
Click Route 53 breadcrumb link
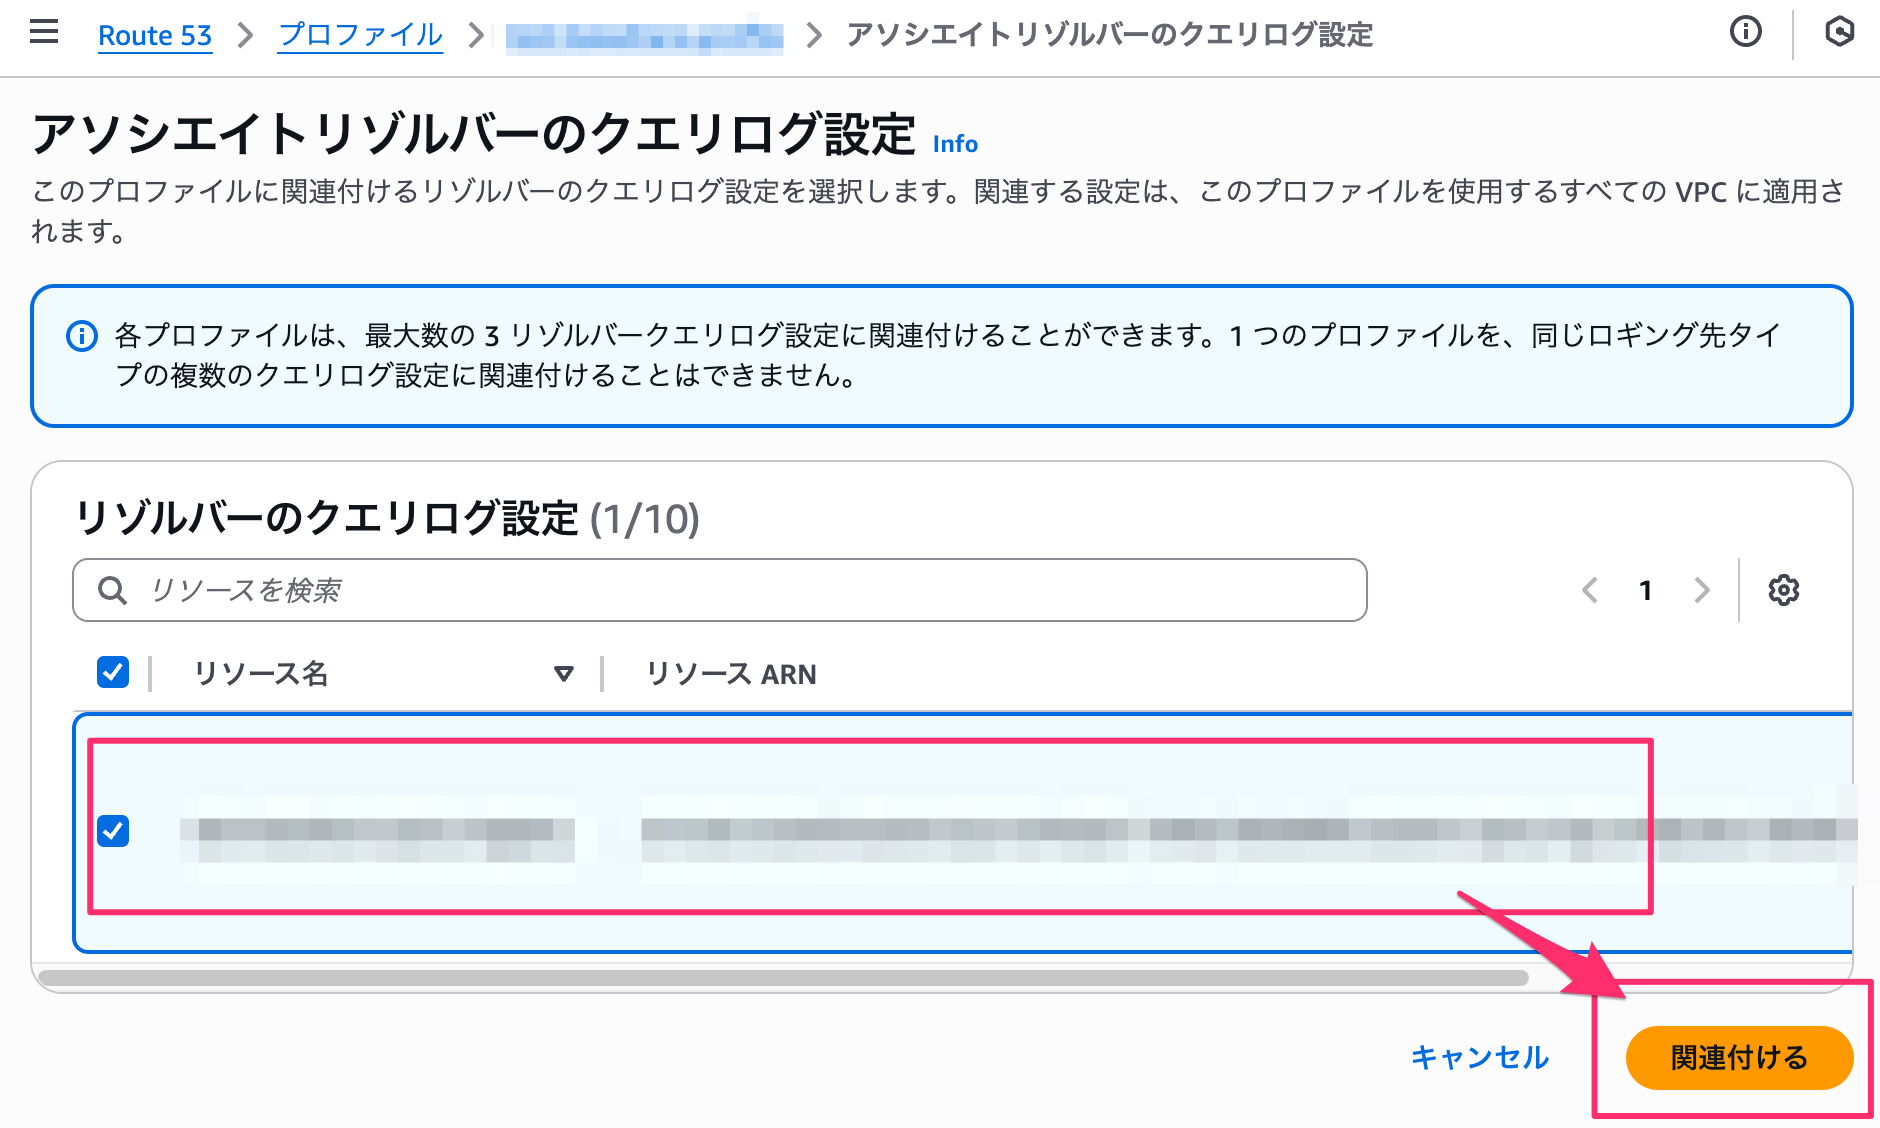(155, 36)
